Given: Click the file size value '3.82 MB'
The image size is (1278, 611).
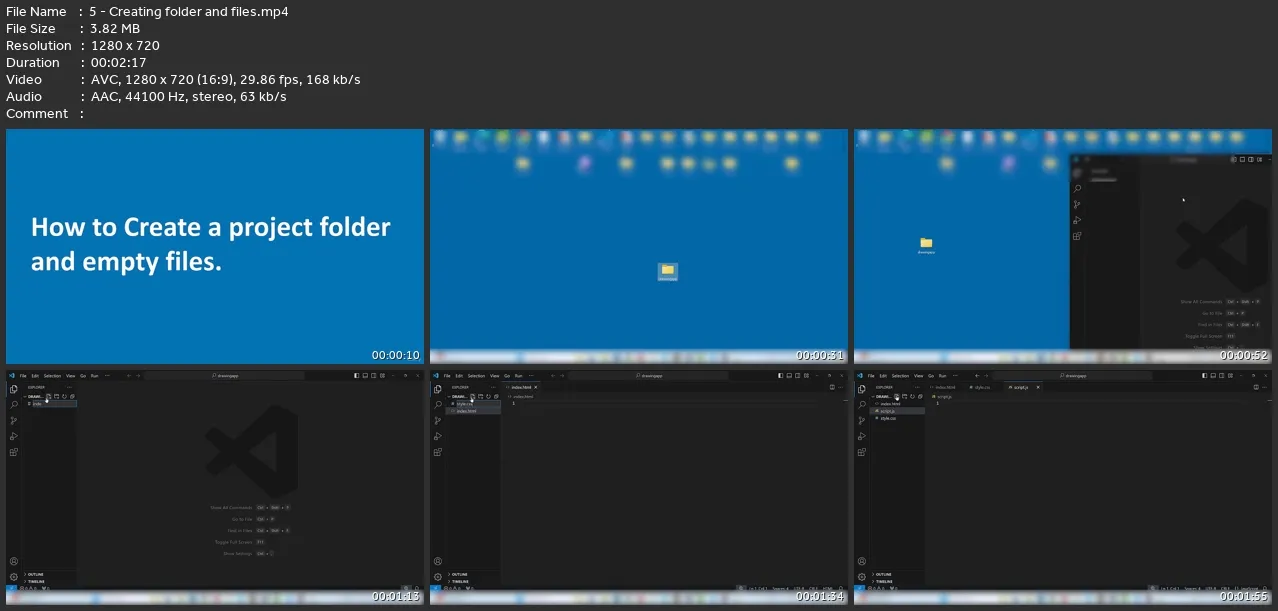Looking at the screenshot, I should 115,29.
